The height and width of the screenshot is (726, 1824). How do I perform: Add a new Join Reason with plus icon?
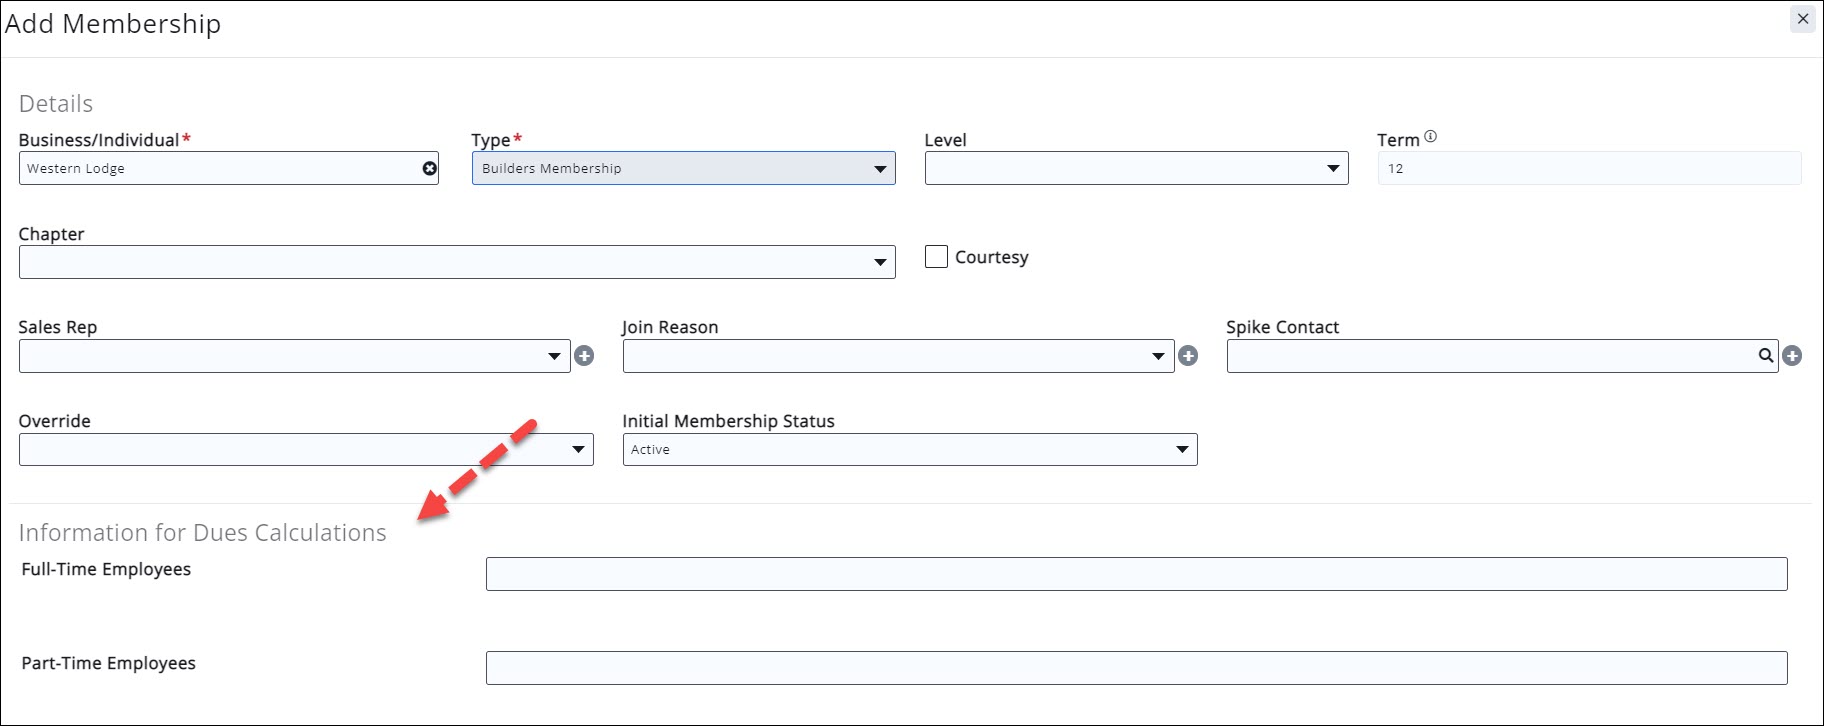(x=1188, y=356)
